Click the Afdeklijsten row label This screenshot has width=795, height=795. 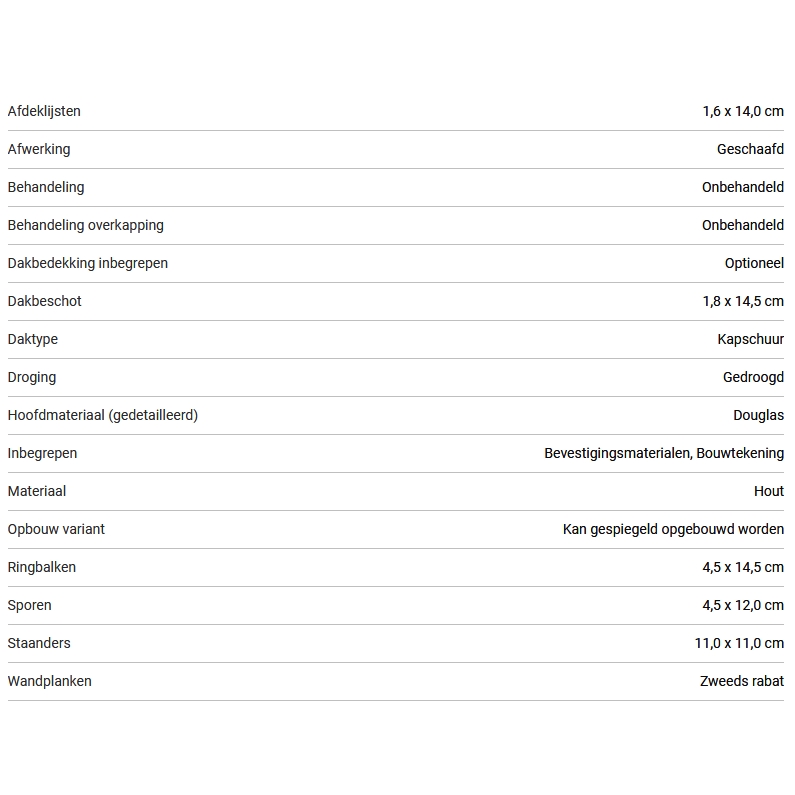coord(44,111)
